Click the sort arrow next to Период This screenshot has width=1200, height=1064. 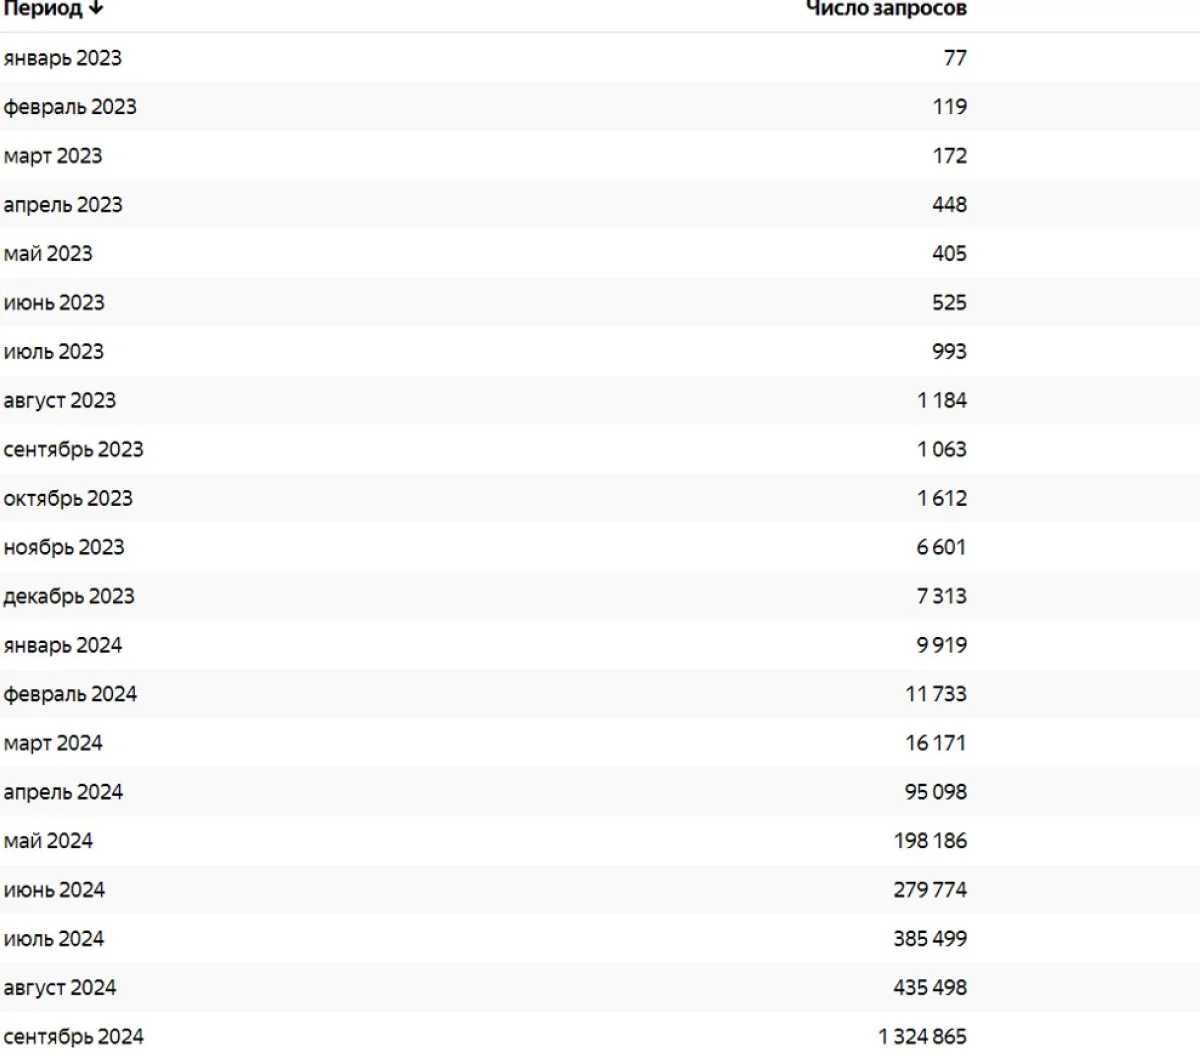[x=96, y=9]
